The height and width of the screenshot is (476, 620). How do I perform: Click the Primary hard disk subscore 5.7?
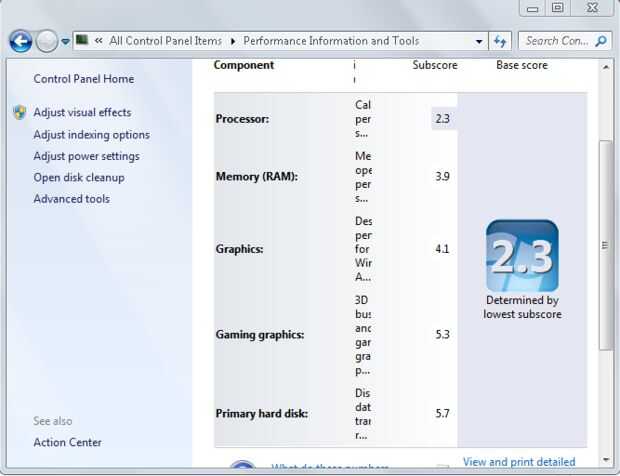pos(442,414)
